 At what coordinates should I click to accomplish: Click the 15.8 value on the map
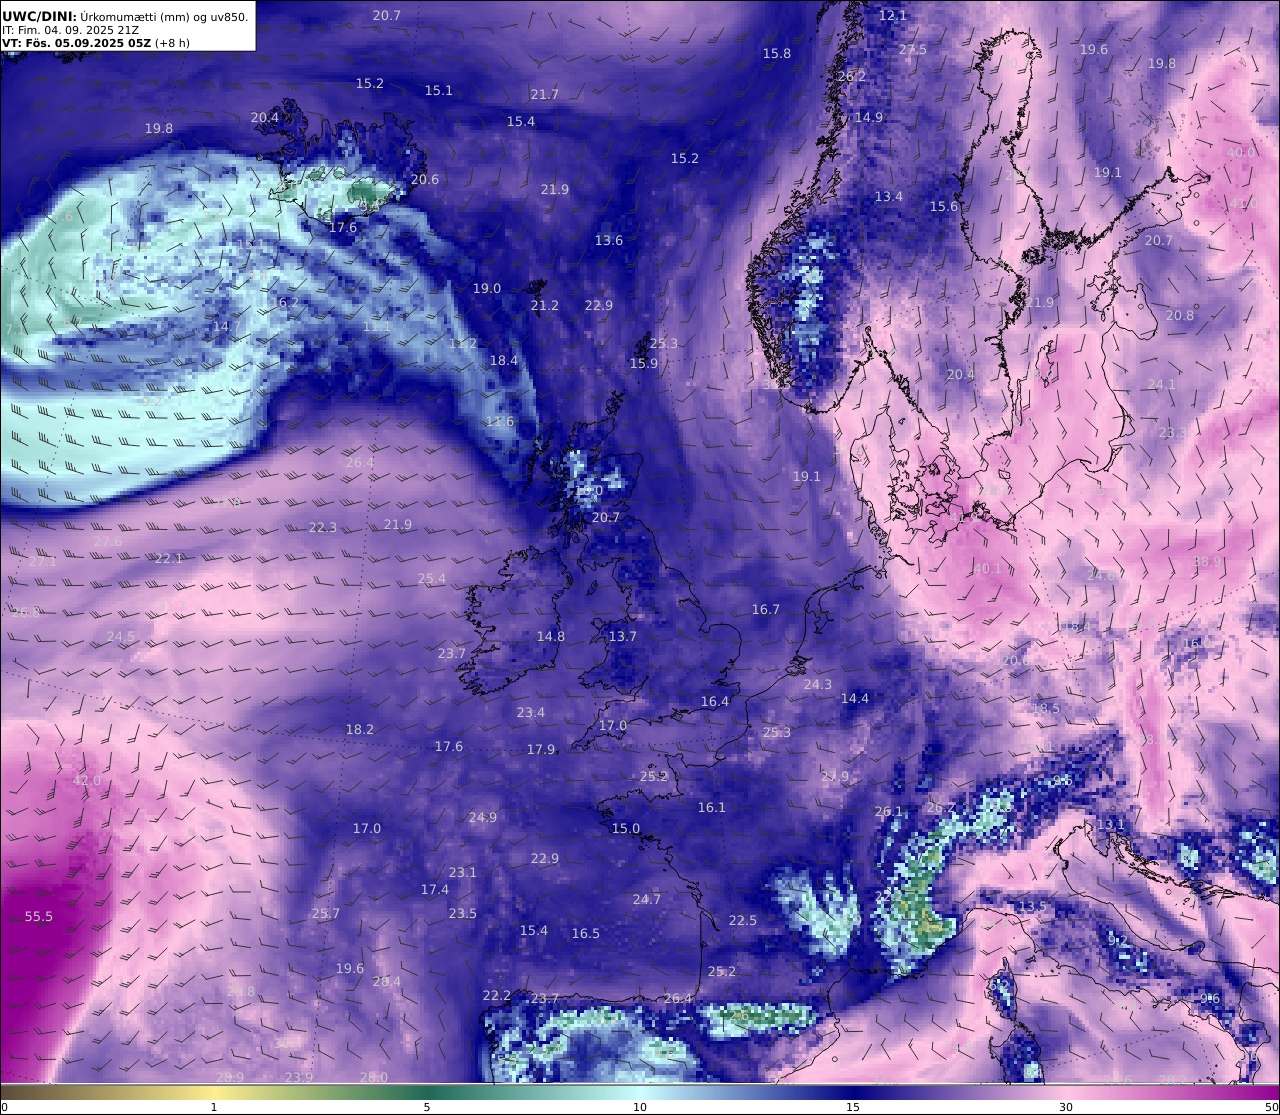pyautogui.click(x=777, y=53)
